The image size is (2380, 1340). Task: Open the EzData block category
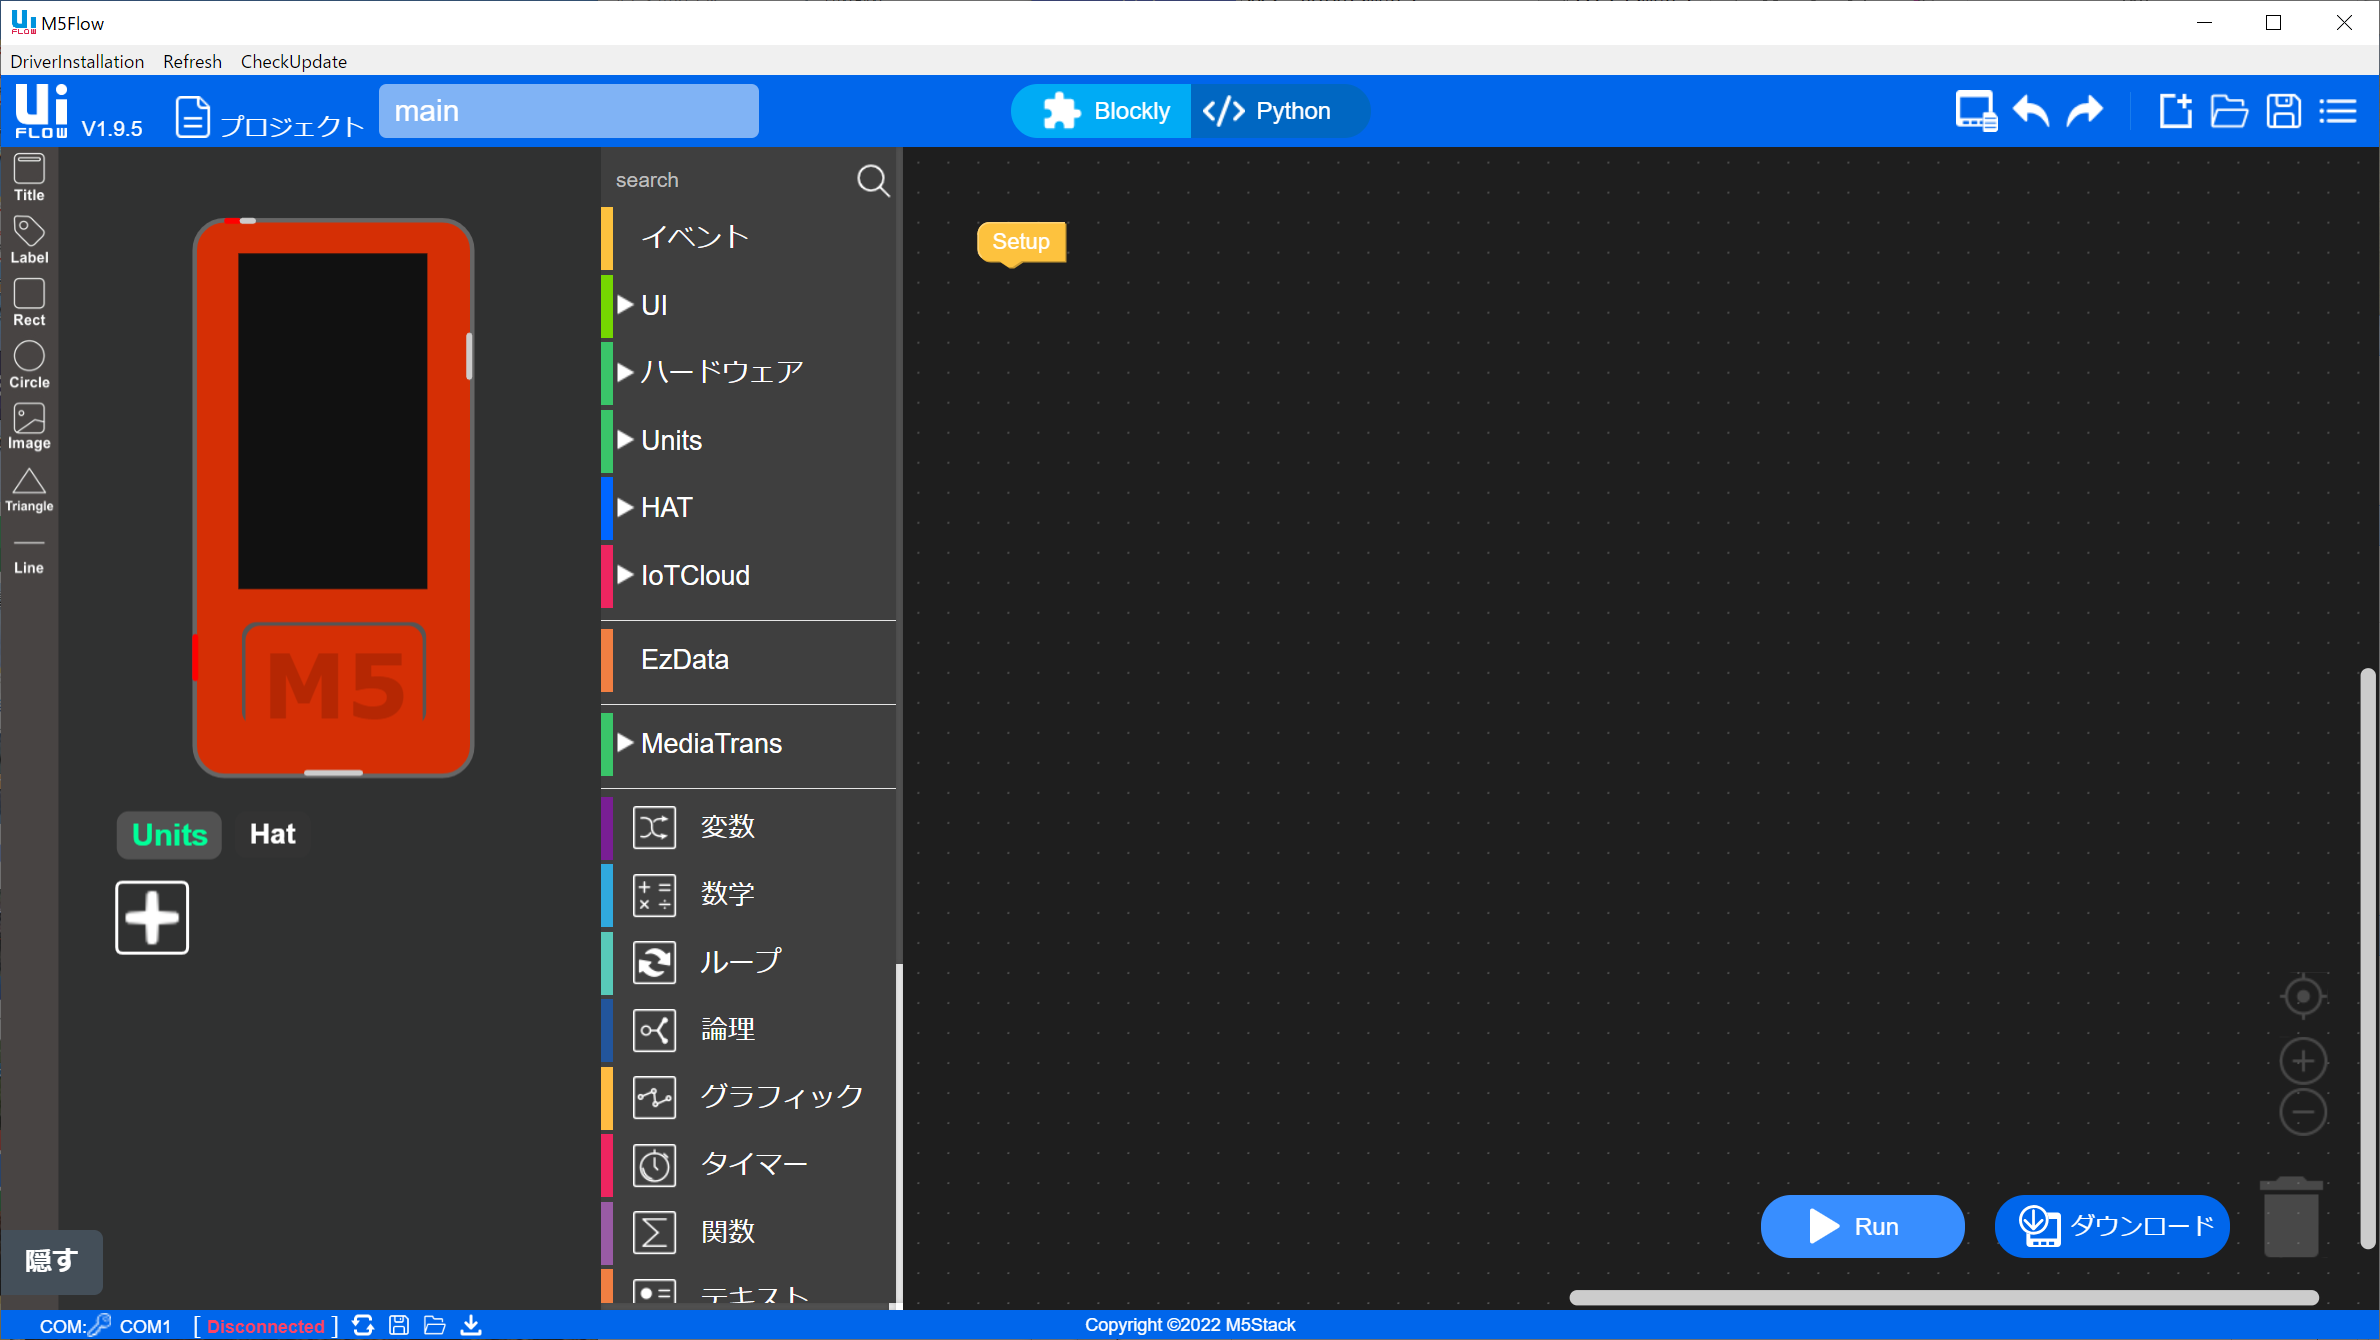[748, 660]
